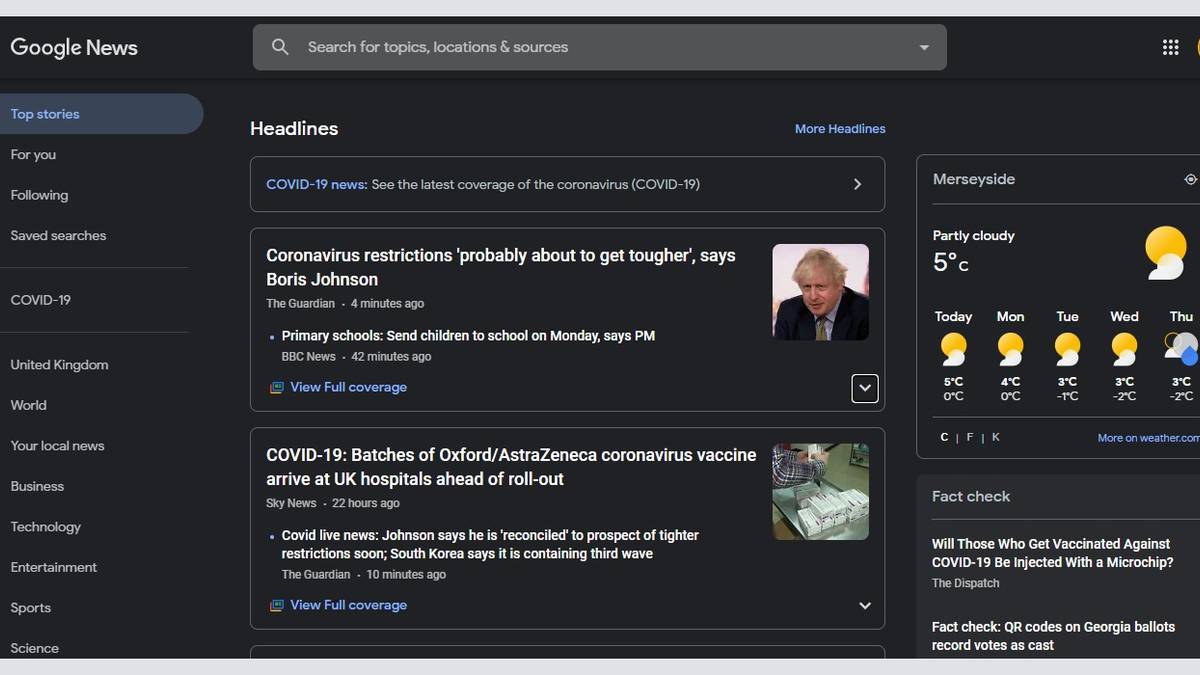This screenshot has height=675, width=1200.
Task: Click 'BBC News' source label
Action: [x=309, y=357]
